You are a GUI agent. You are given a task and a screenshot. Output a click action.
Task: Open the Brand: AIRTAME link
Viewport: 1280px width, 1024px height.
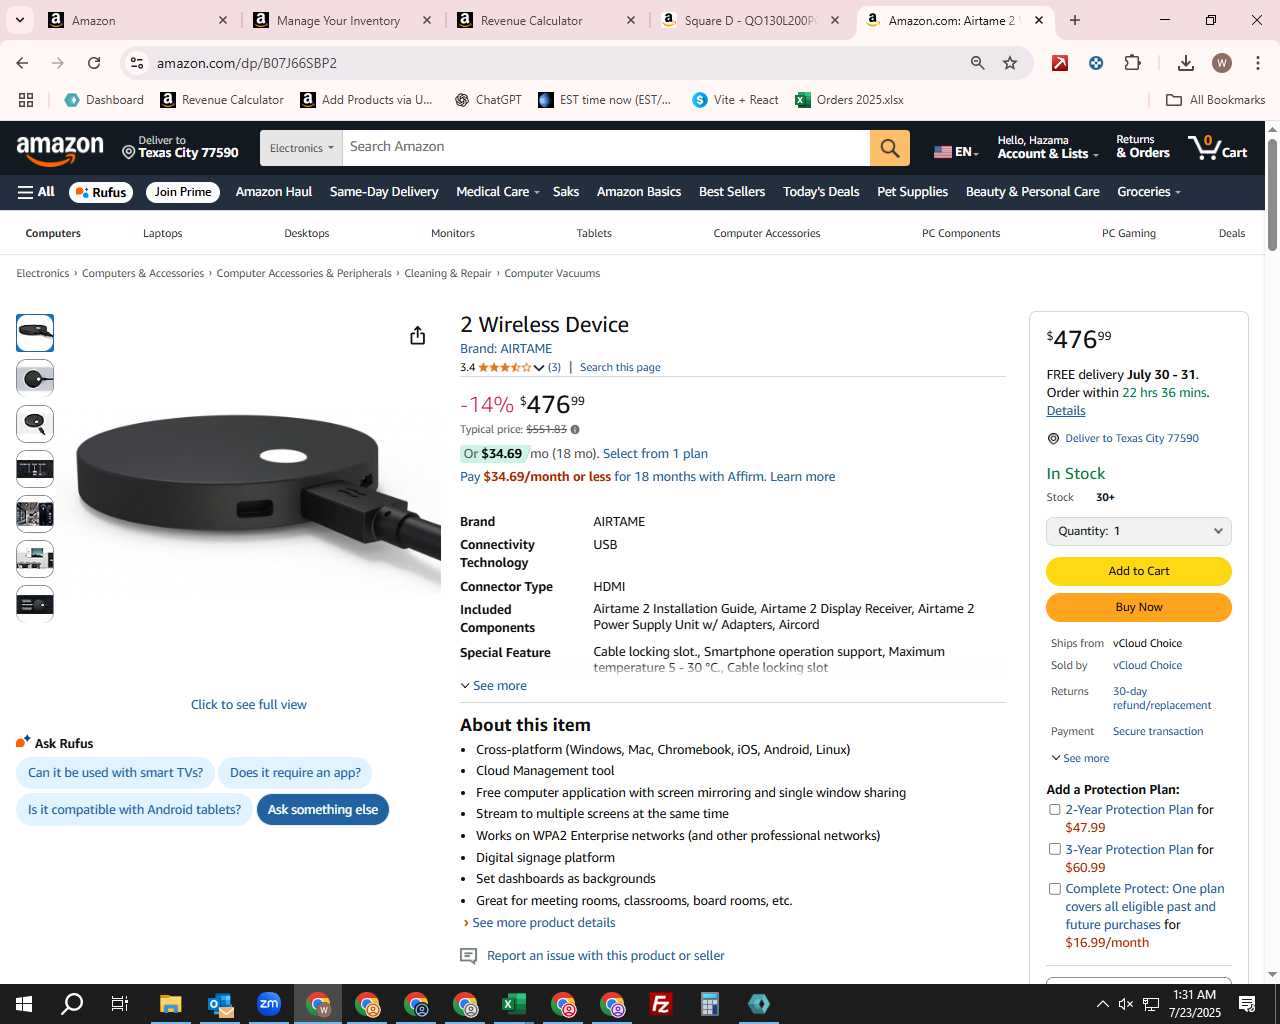click(506, 349)
